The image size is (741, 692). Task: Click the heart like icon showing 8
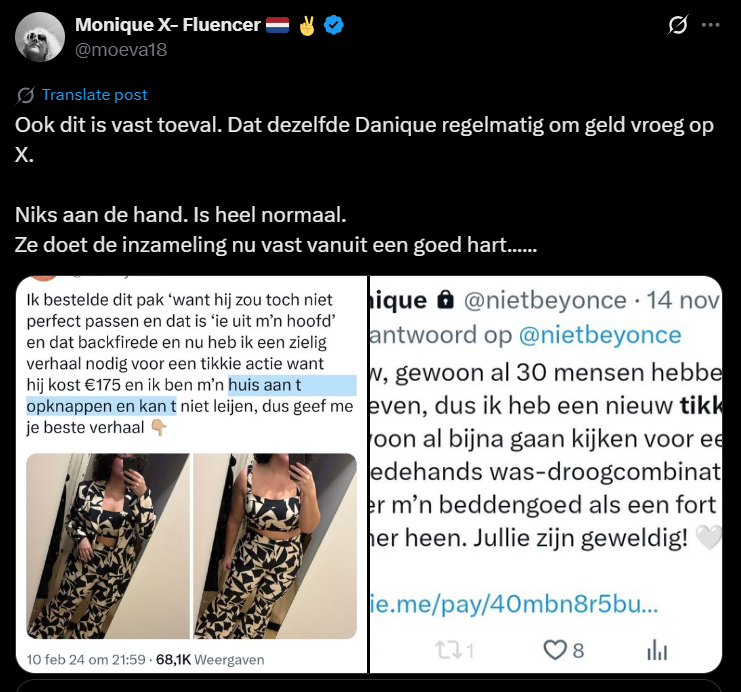555,650
